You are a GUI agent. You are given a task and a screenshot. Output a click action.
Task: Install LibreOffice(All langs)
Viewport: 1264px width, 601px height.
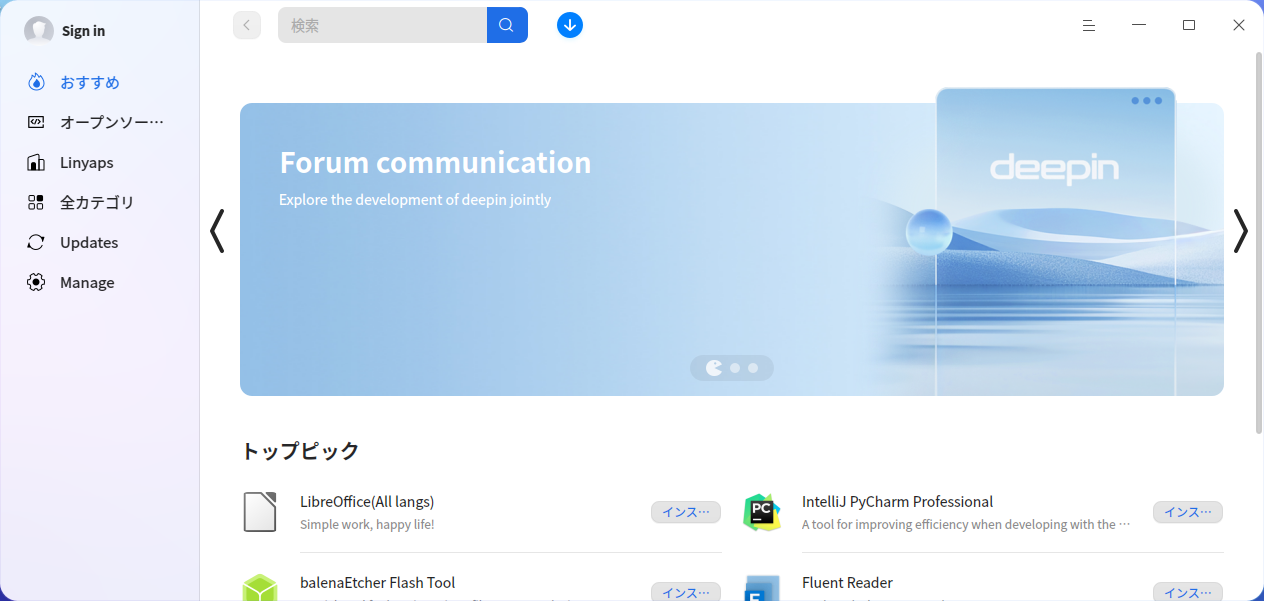pyautogui.click(x=686, y=512)
